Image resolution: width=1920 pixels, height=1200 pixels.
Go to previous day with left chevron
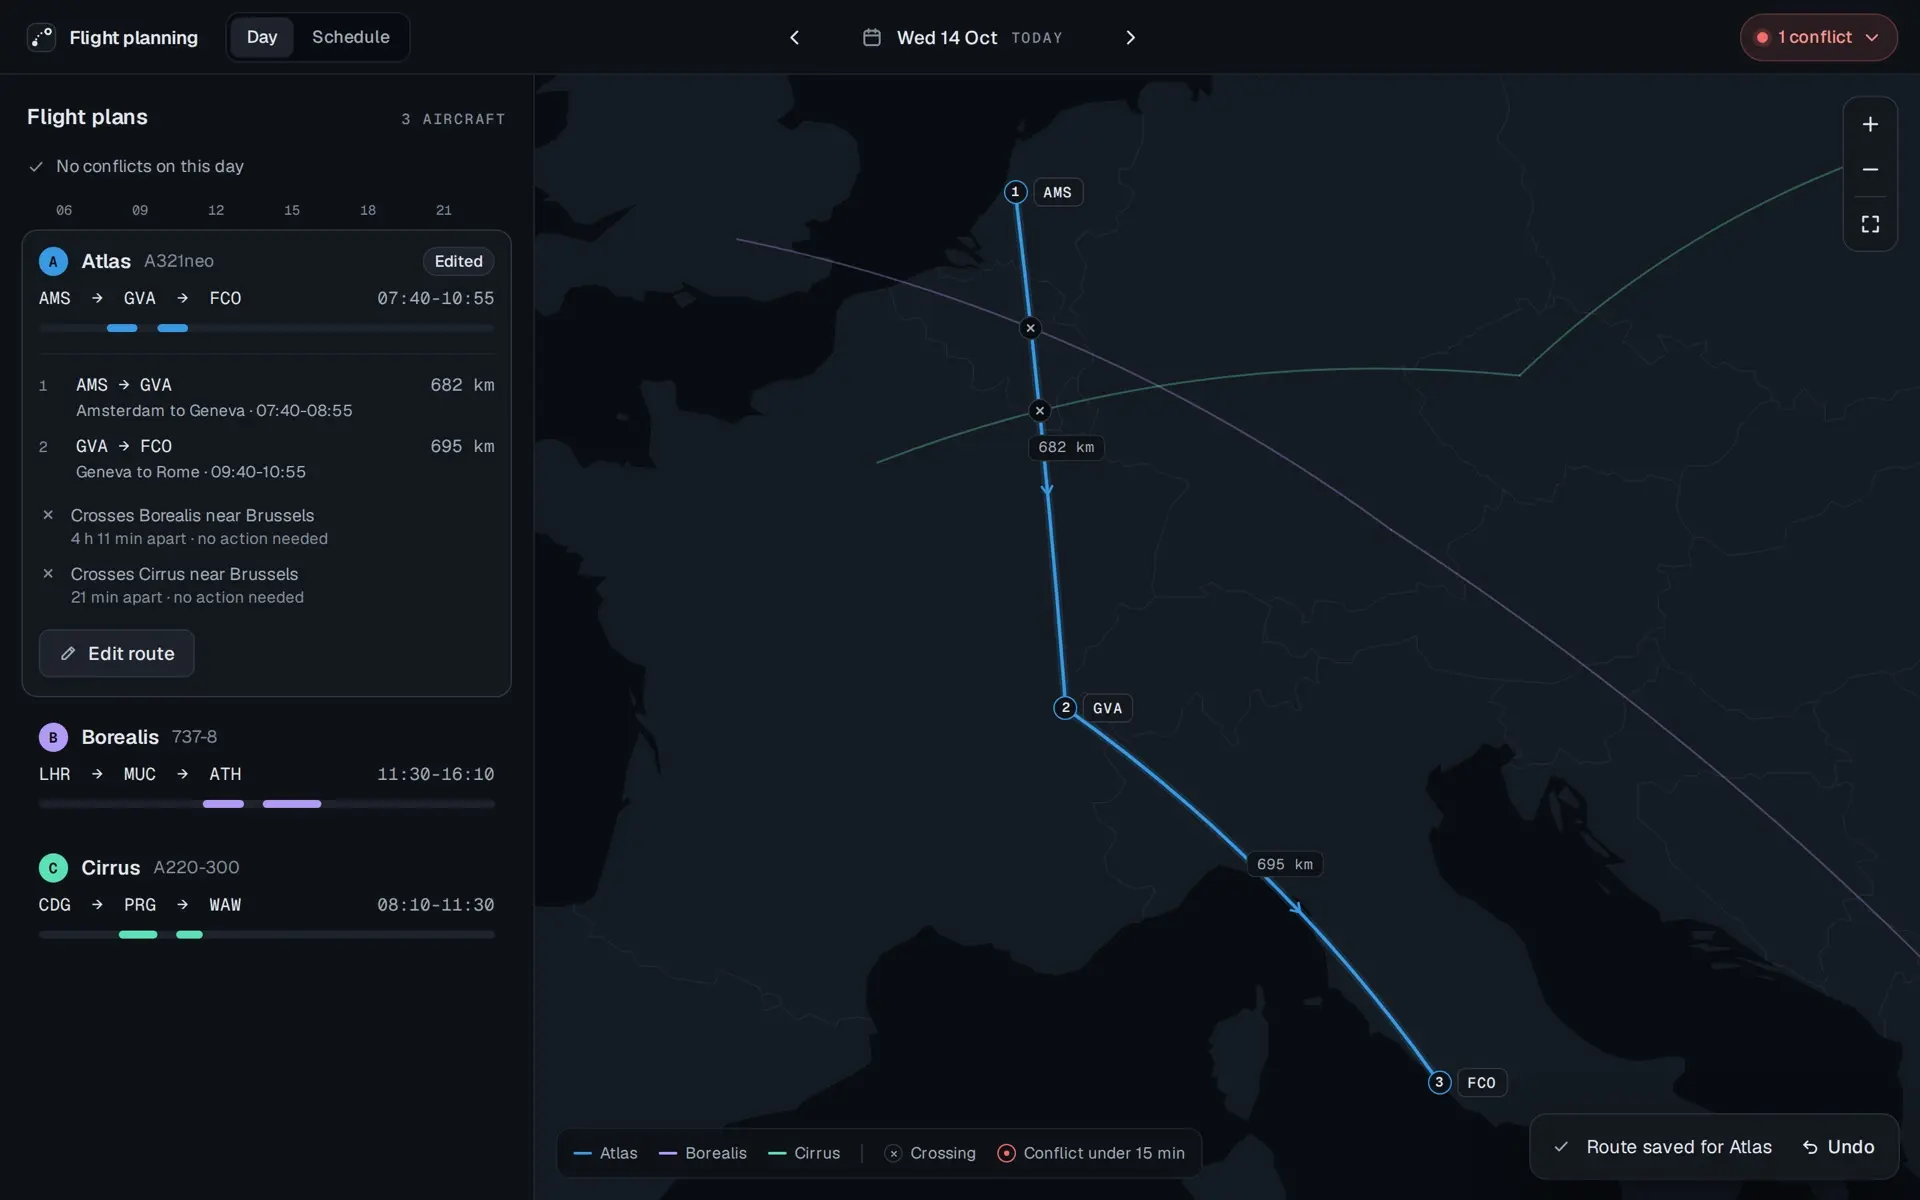click(794, 37)
